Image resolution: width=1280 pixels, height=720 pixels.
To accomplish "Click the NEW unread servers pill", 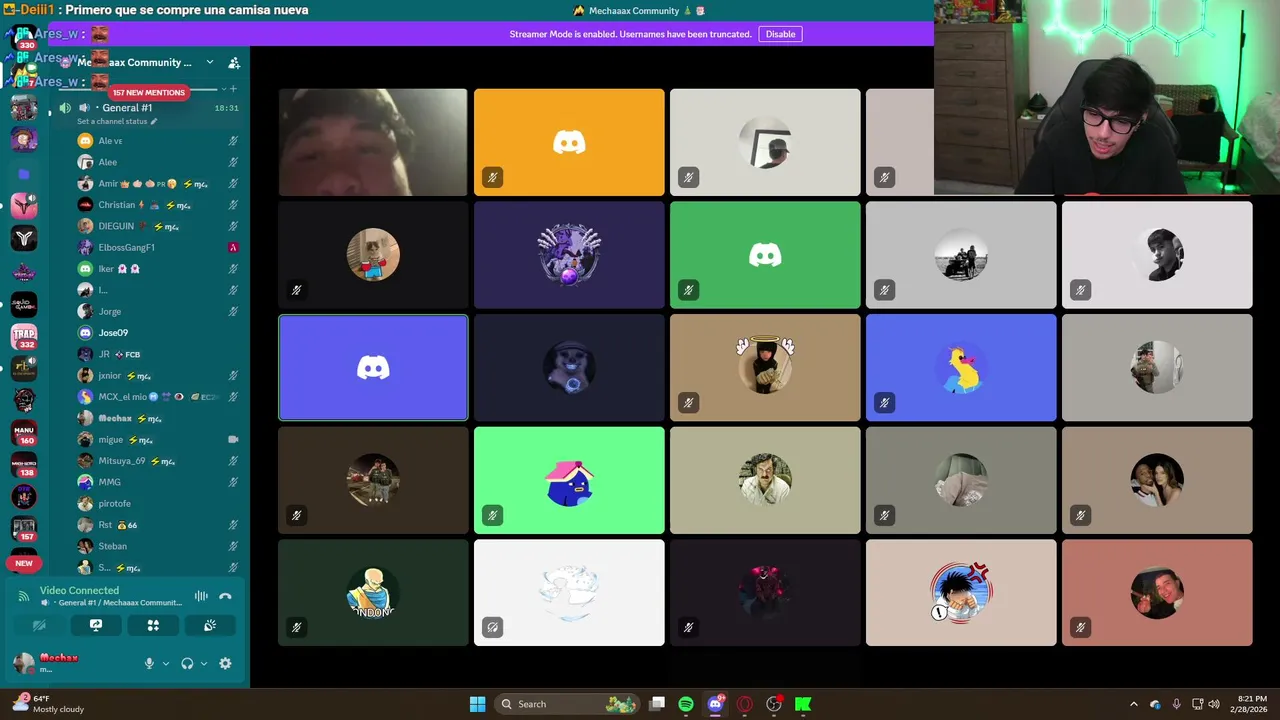I will pos(24,563).
